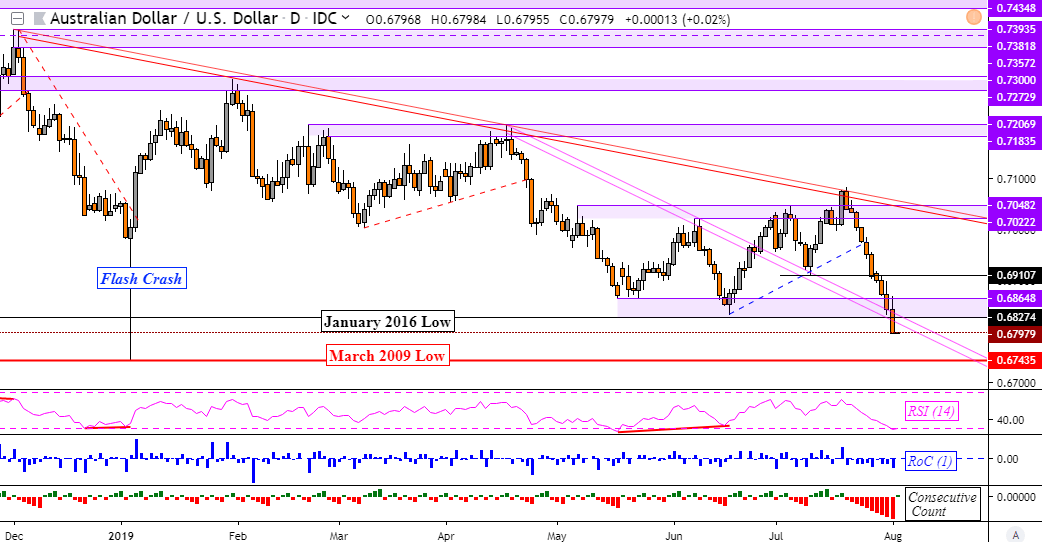Click the Consecutive Count indicator label
Viewport: 1042px width, 542px height.
click(942, 504)
